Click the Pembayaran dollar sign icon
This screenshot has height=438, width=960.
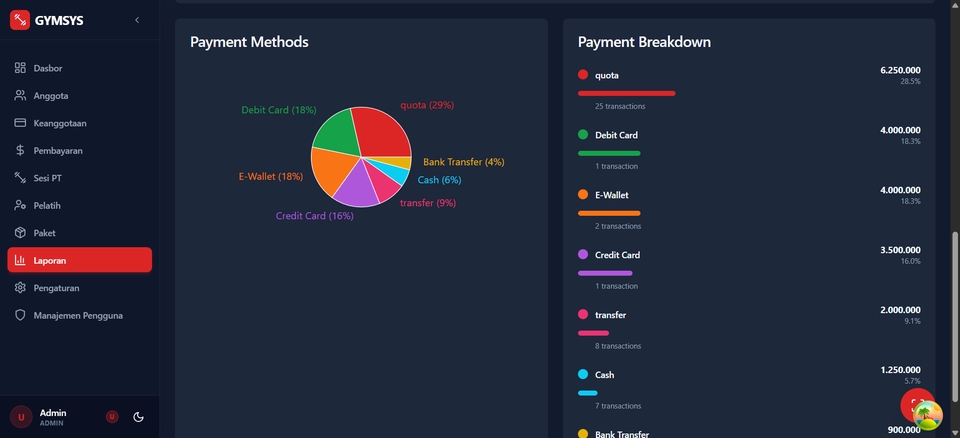[x=20, y=151]
